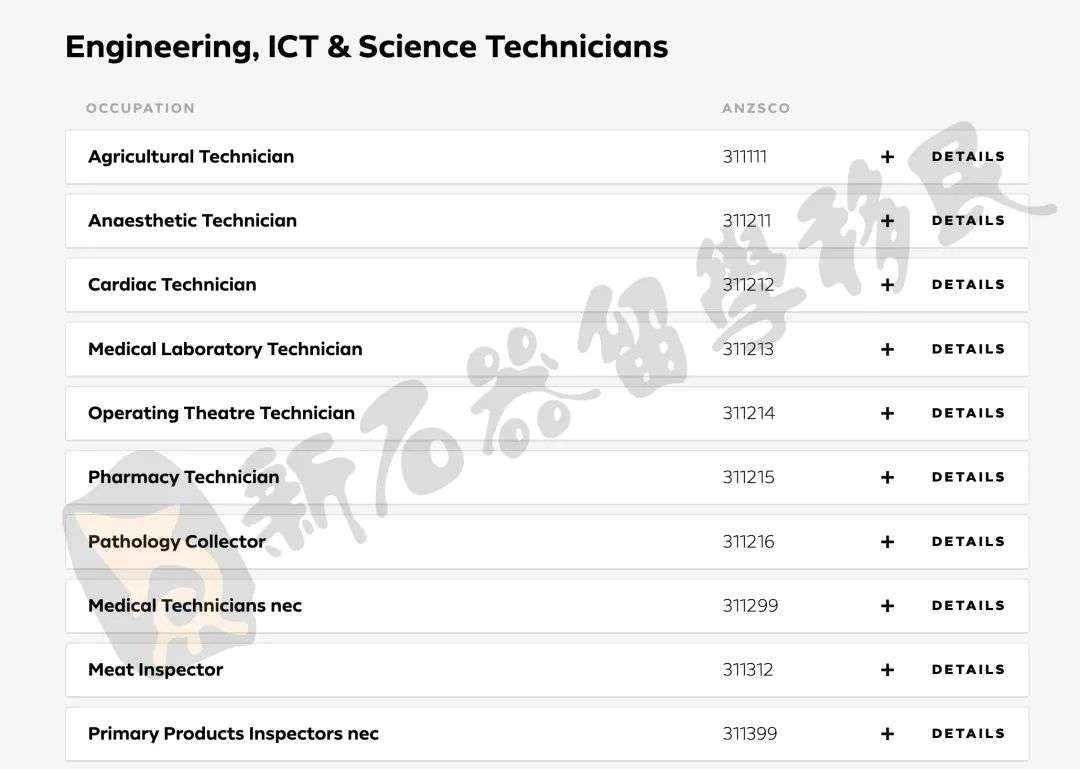The height and width of the screenshot is (769, 1080).
Task: Select the Medical Laboratory Technician occupation
Action: (225, 349)
